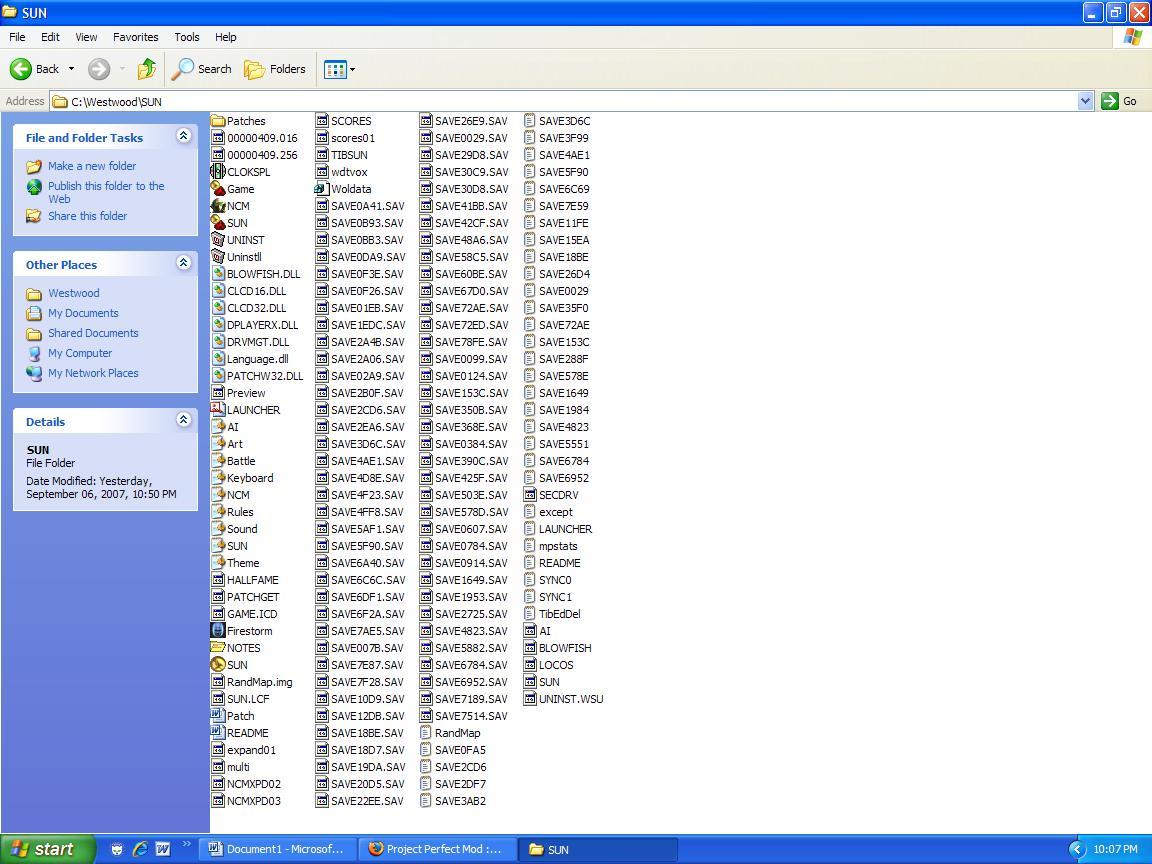Screen dimensions: 1152x864
Task: Click Make a new folder link
Action: coord(92,166)
